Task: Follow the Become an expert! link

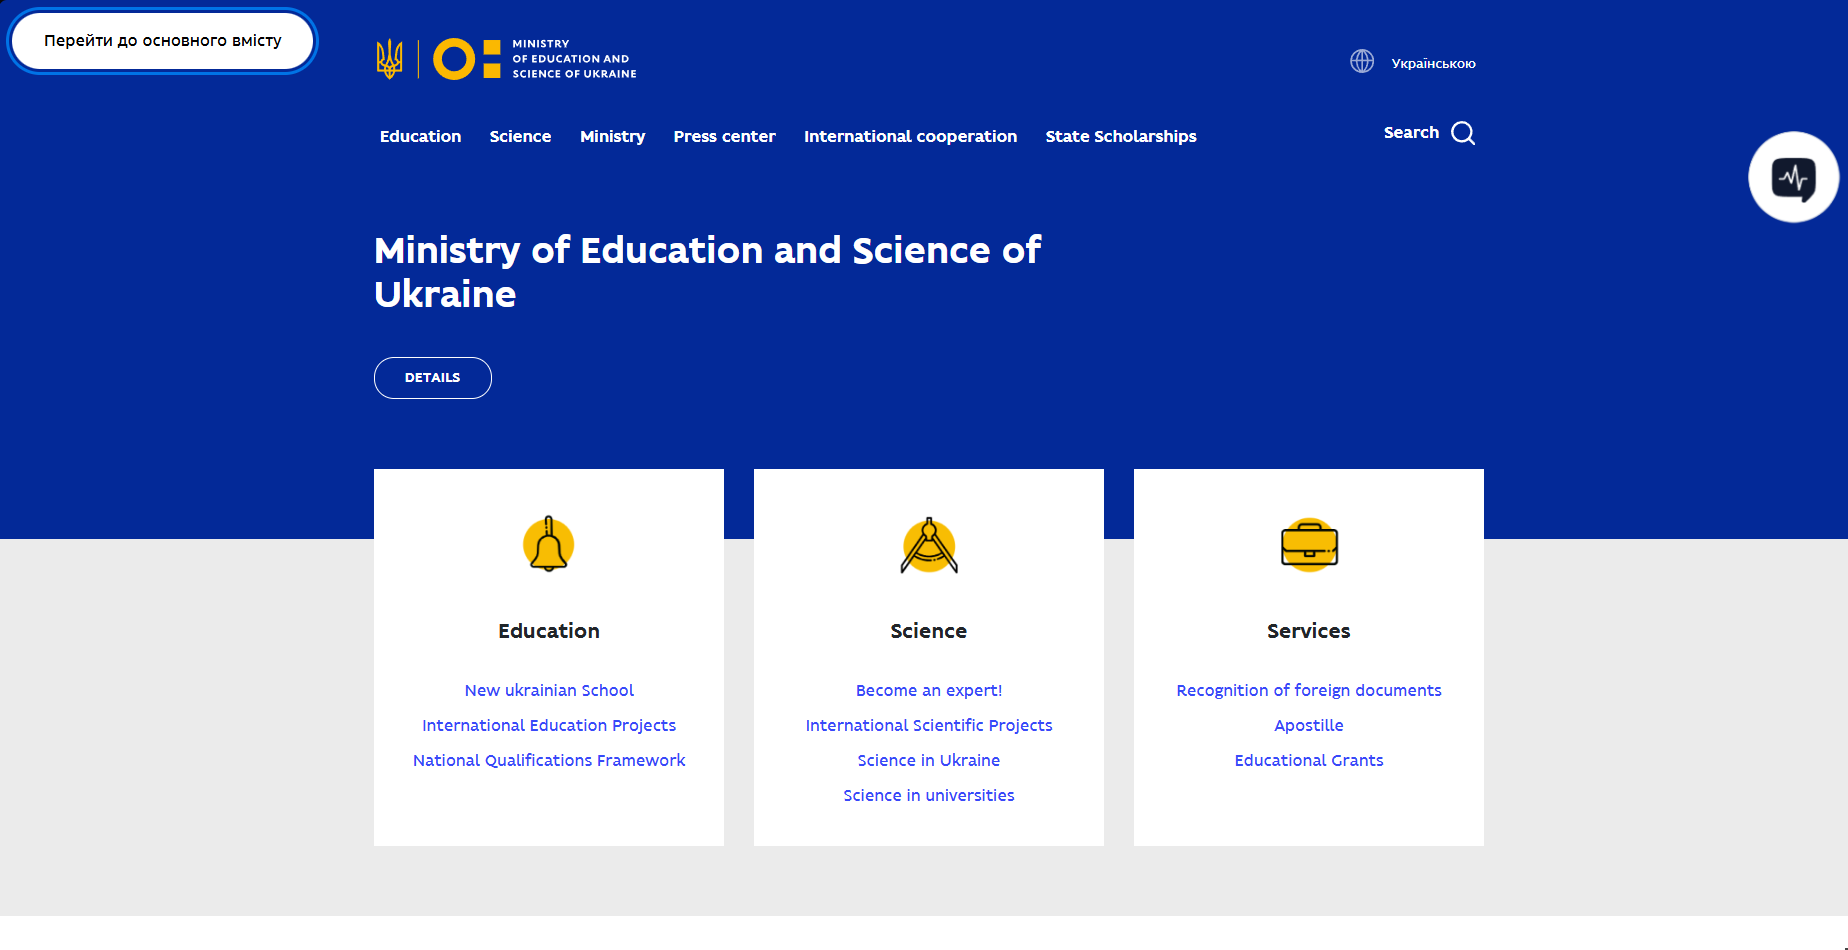Action: 929,690
